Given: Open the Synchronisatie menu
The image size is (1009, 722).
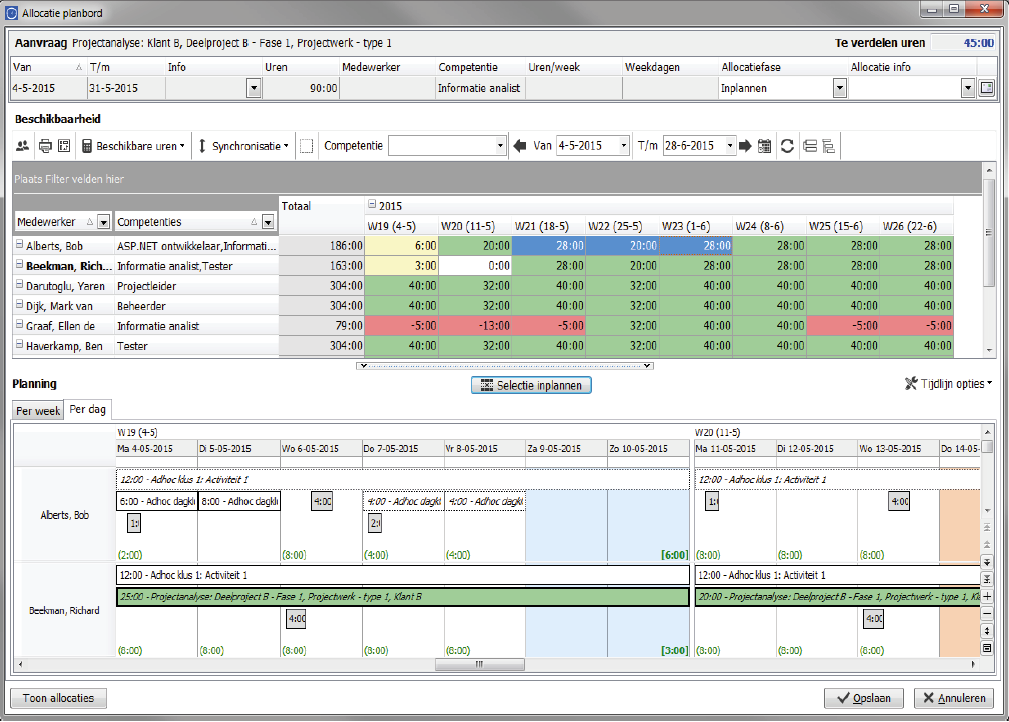Looking at the screenshot, I should (x=243, y=146).
